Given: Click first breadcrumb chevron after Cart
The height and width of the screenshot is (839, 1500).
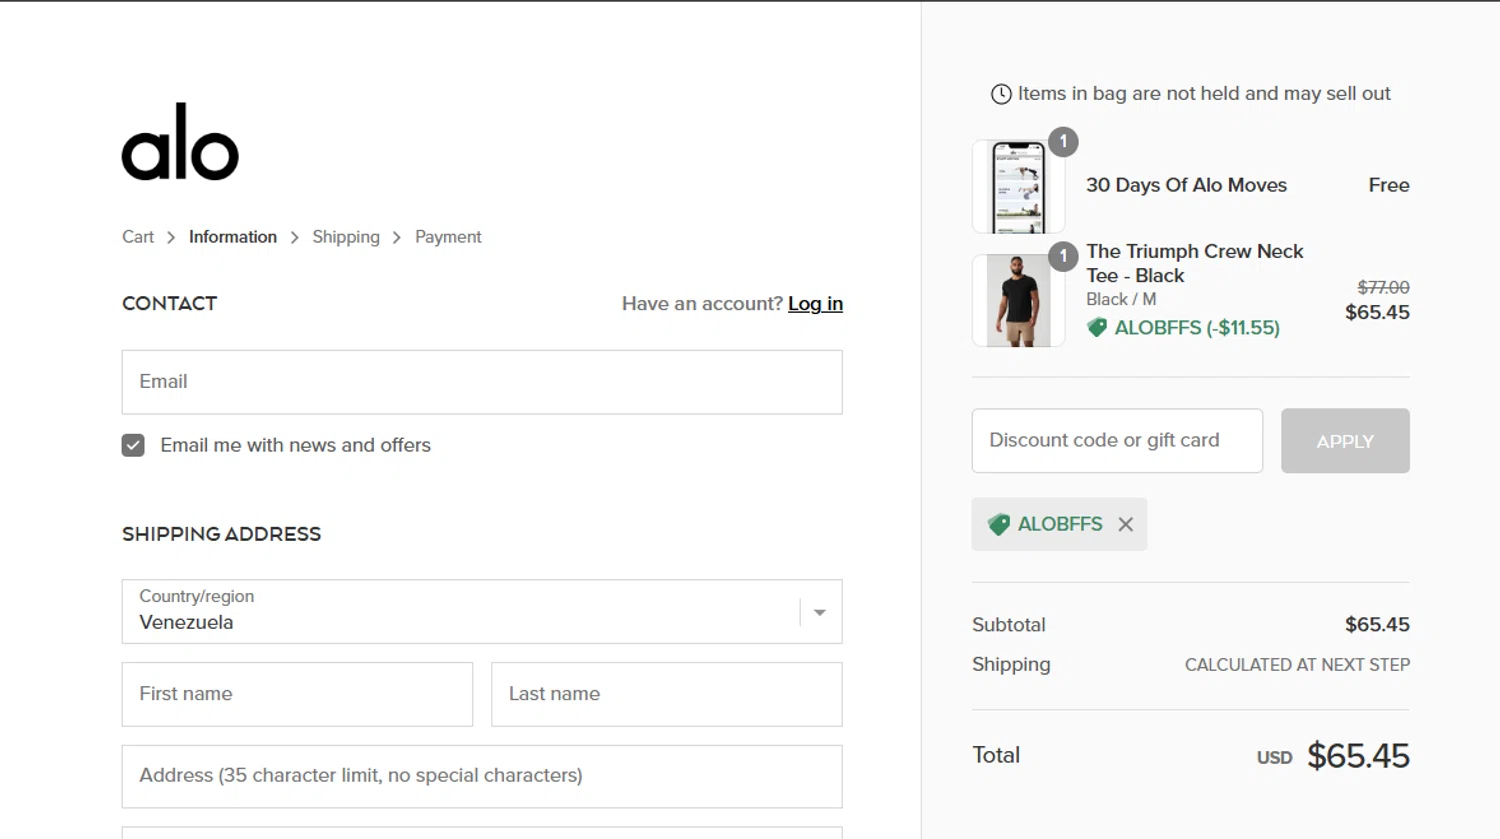Looking at the screenshot, I should 171,238.
